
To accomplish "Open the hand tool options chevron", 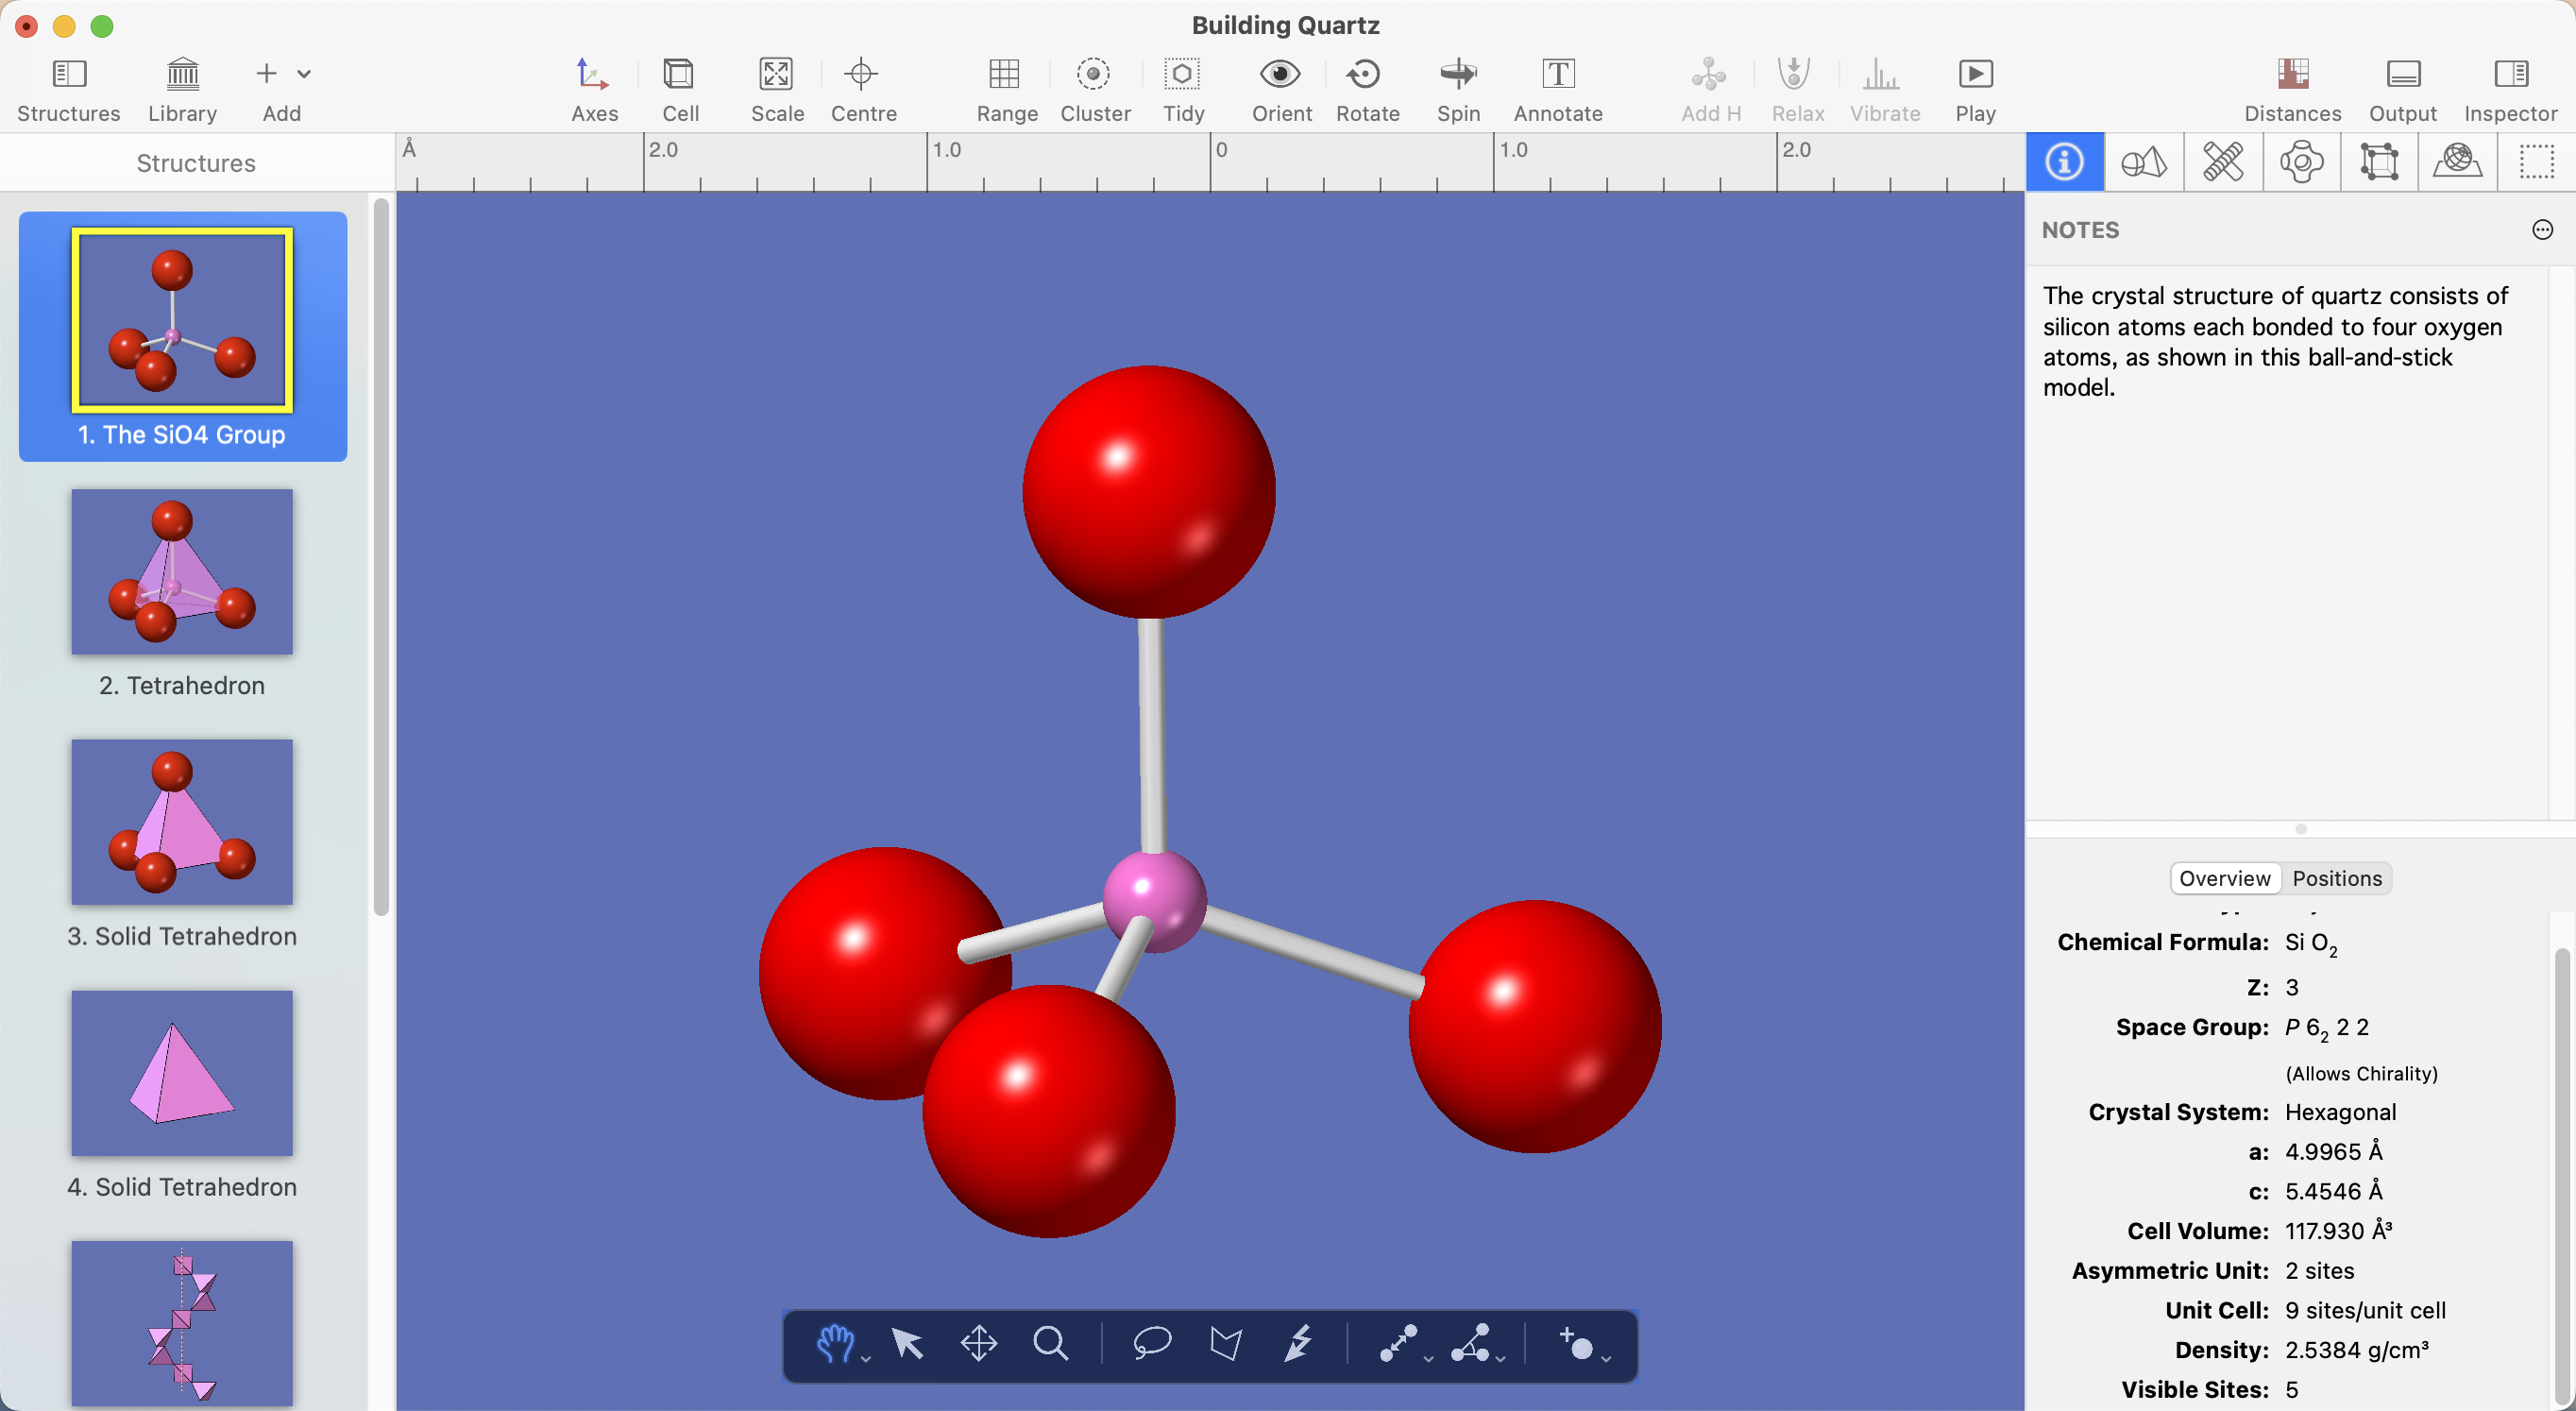I will point(866,1359).
